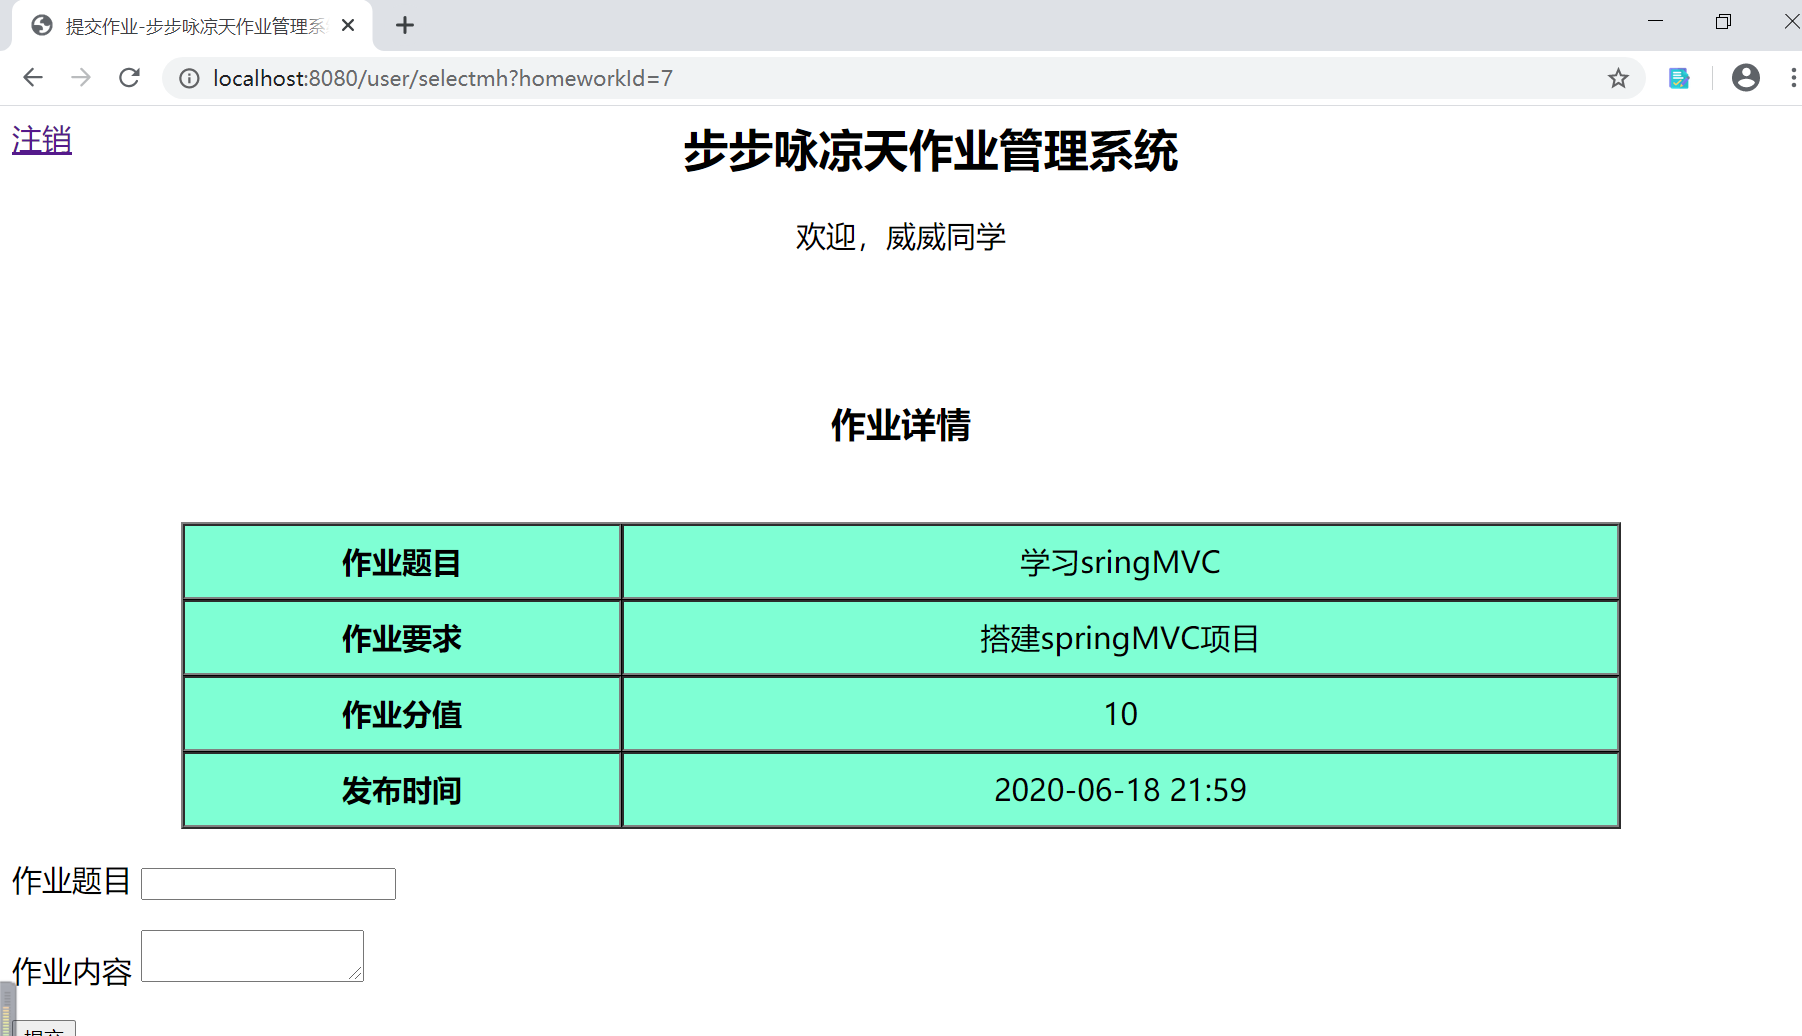Click the 学习sringMVC table cell
Screen dimensions: 1802x1036
pos(1120,562)
